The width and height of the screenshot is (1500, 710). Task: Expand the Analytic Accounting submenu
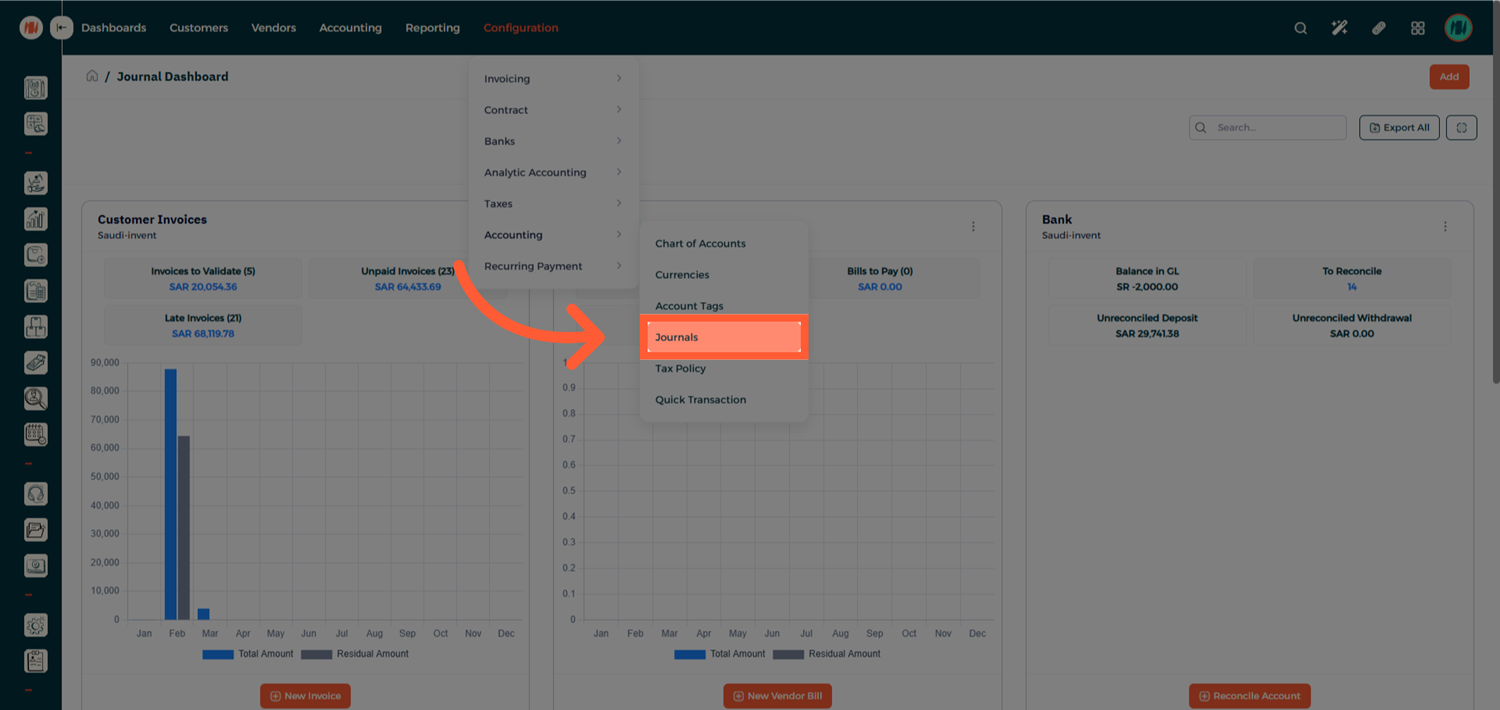(552, 172)
